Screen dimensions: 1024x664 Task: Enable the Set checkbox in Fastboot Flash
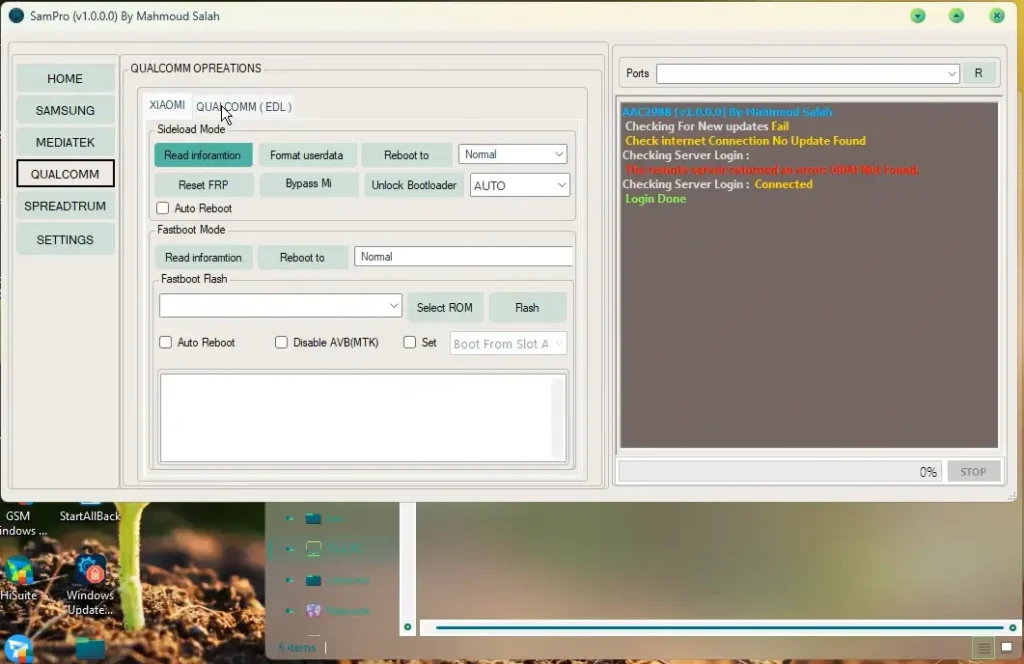[409, 342]
